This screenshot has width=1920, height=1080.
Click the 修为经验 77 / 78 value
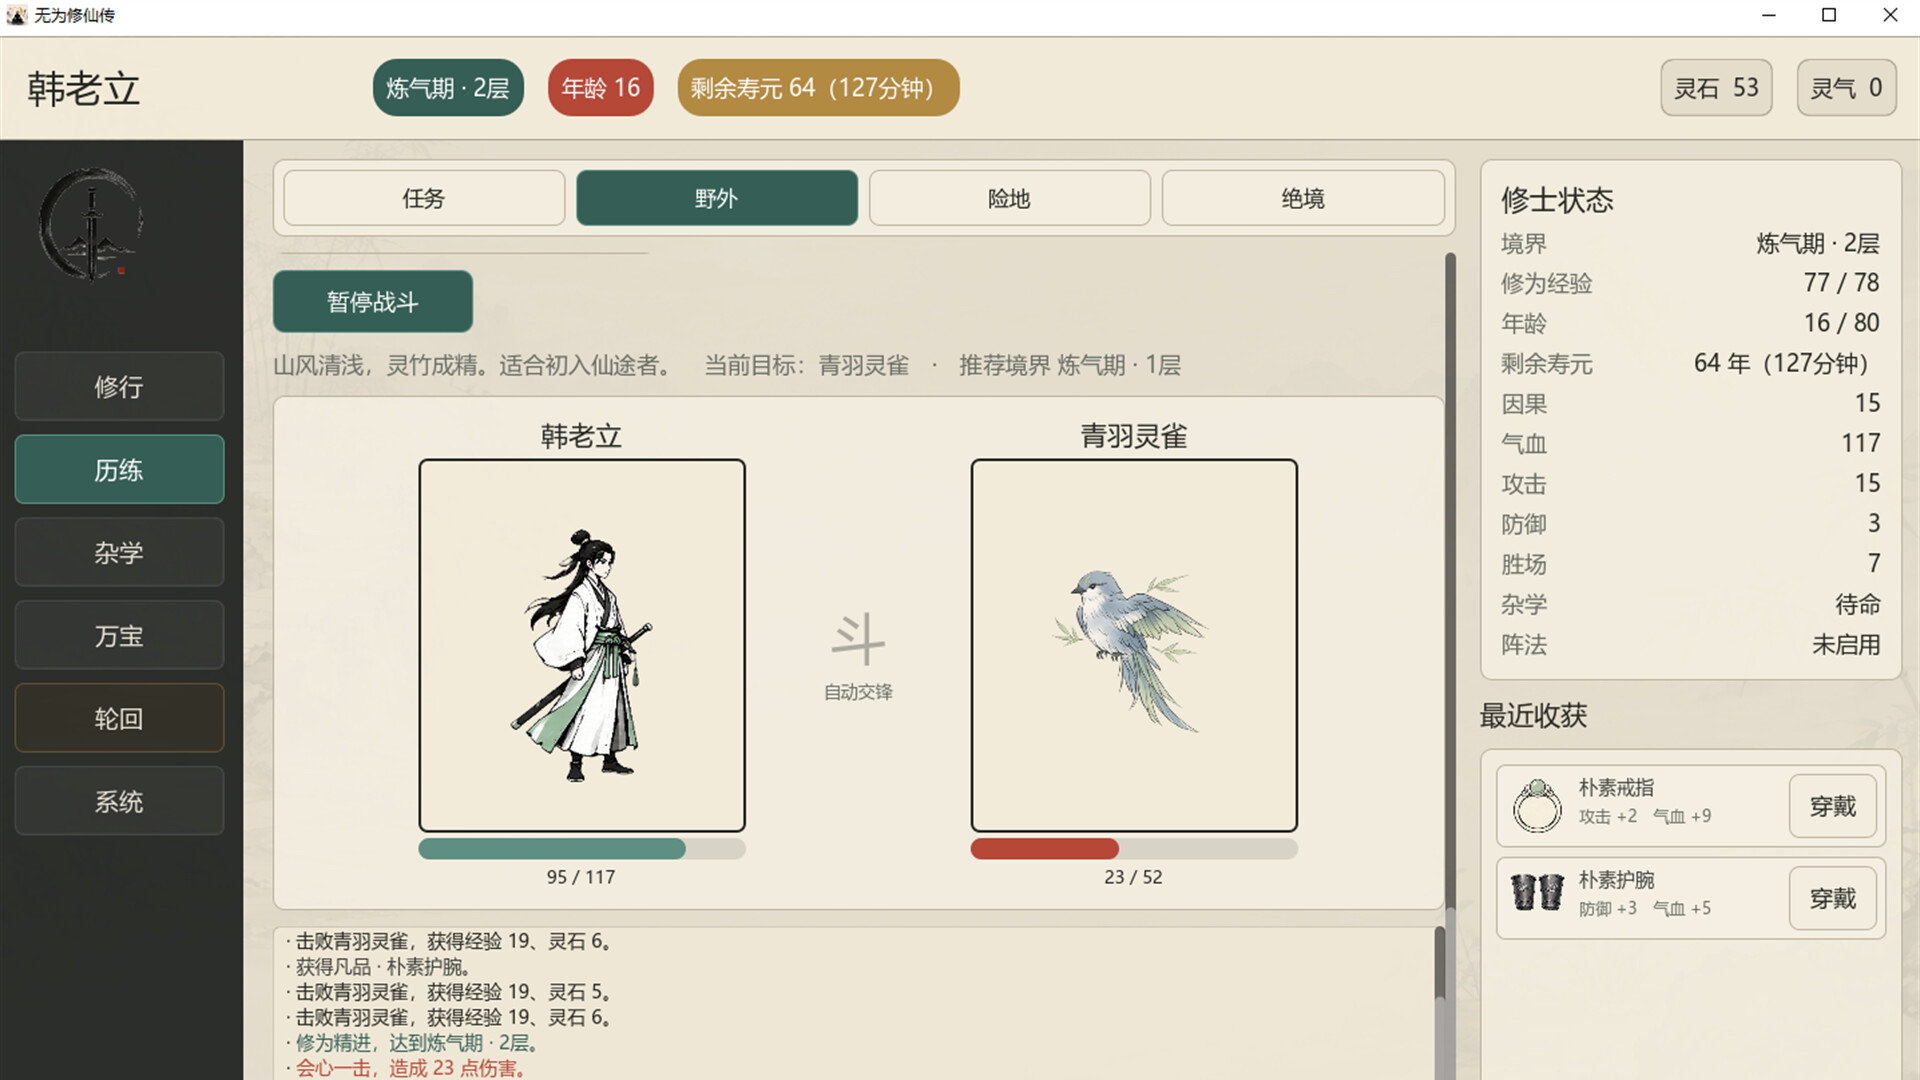tap(1841, 283)
